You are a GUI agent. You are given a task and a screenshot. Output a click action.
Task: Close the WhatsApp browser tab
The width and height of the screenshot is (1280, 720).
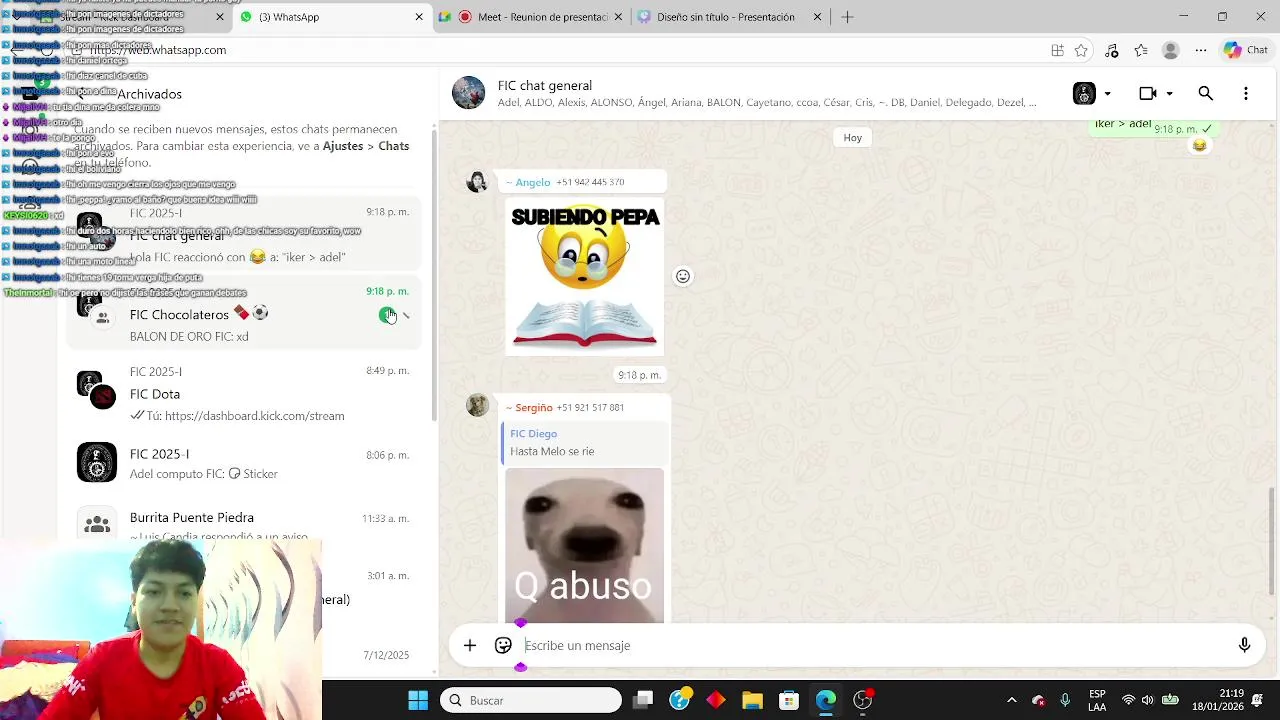419,17
